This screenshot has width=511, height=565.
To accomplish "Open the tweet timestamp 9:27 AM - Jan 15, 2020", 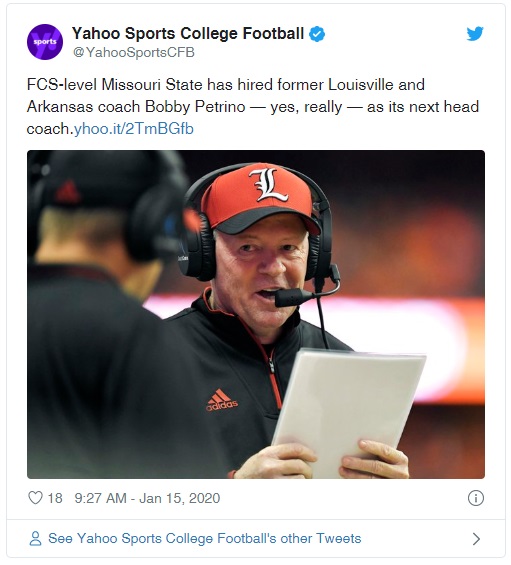I will (x=147, y=498).
